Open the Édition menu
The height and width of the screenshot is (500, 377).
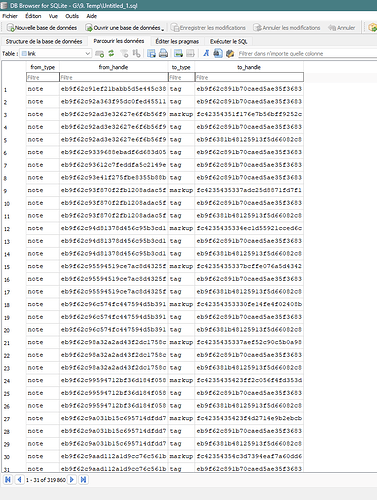coord(33,16)
